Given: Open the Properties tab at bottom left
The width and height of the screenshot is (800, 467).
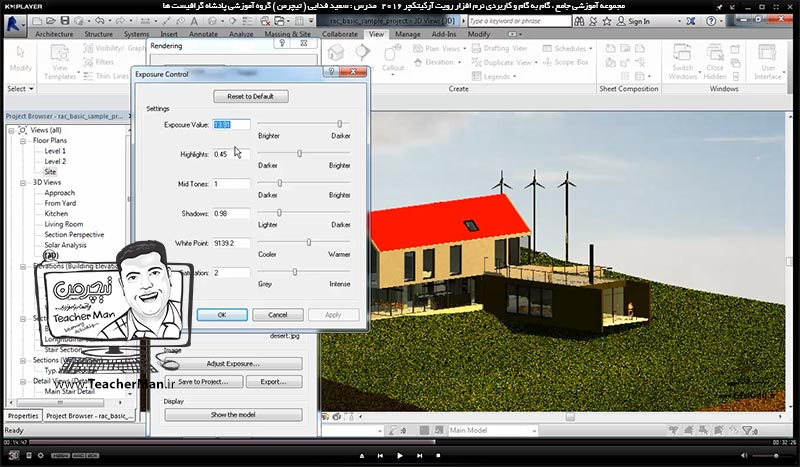Looking at the screenshot, I should (x=23, y=416).
